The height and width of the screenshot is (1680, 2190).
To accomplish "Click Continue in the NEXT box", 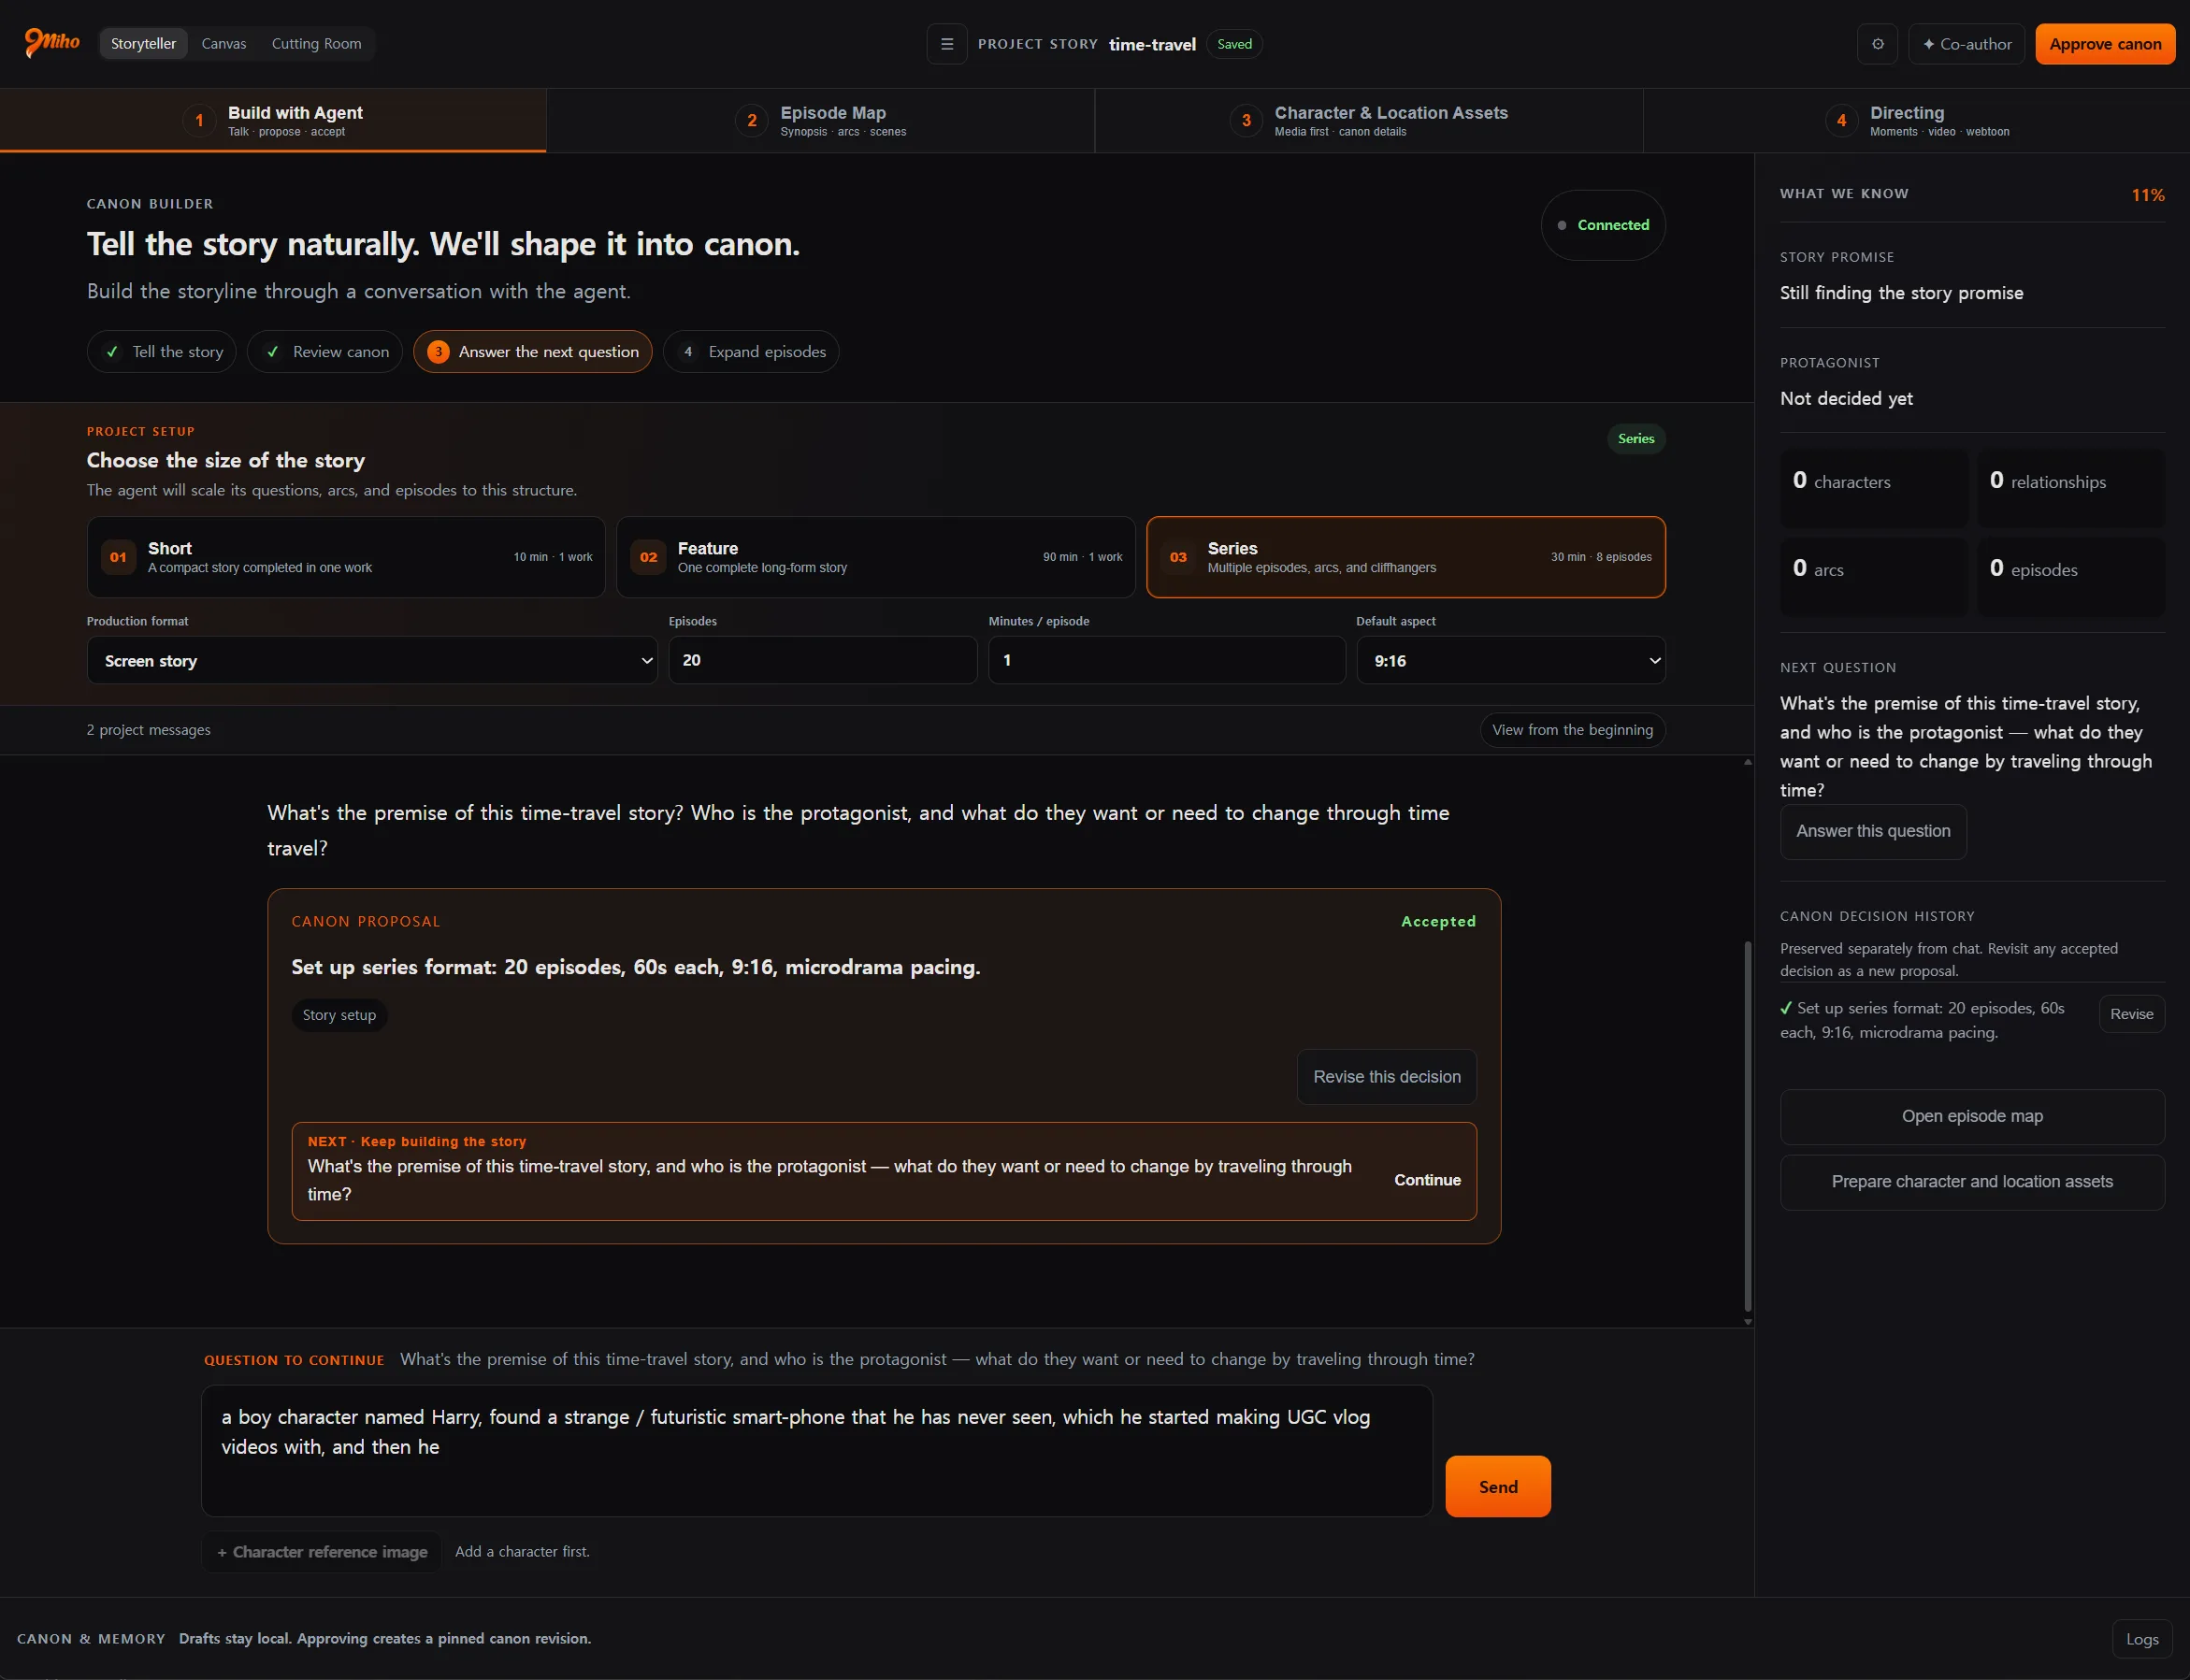I will pyautogui.click(x=1427, y=1180).
